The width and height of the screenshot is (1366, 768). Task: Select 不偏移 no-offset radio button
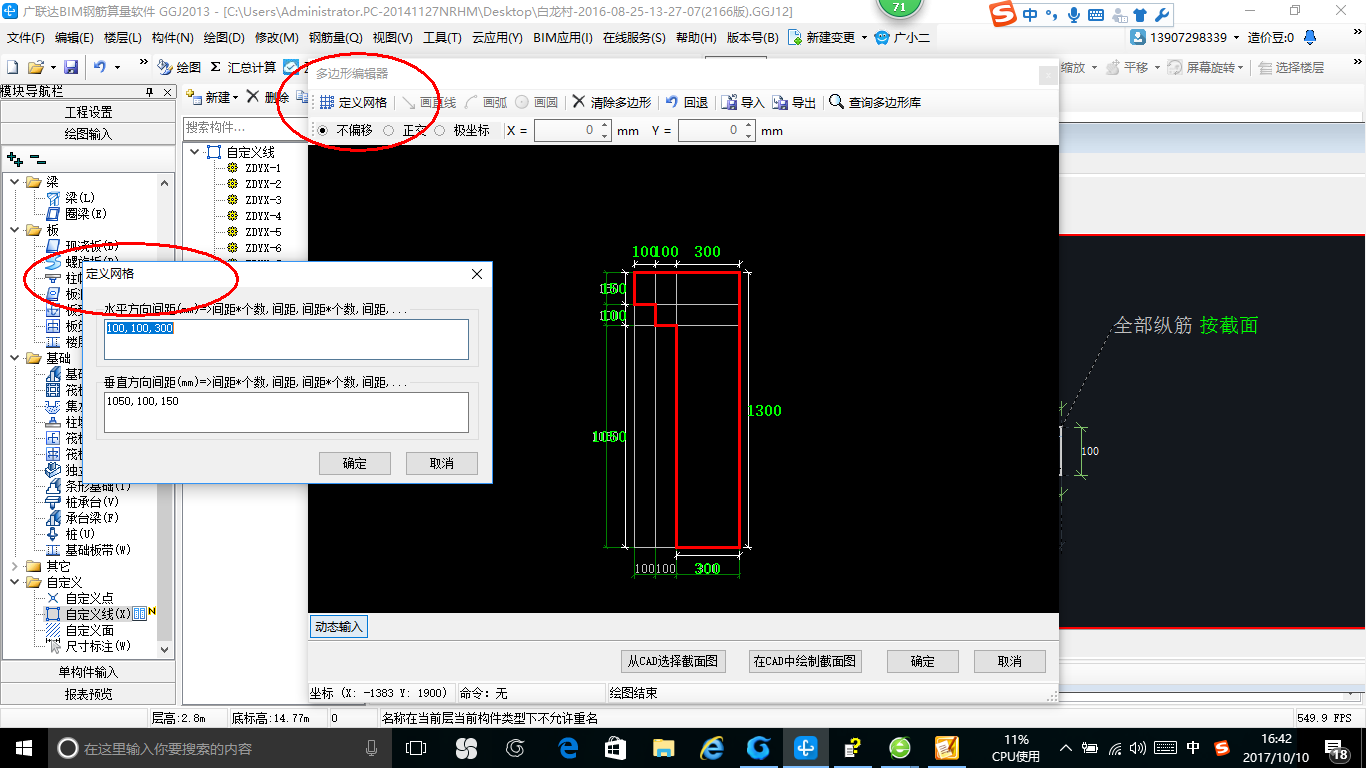click(x=322, y=130)
